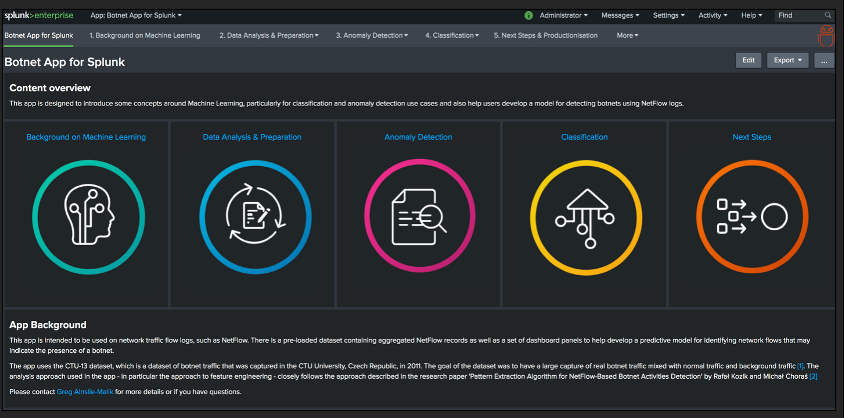Image resolution: width=844 pixels, height=418 pixels.
Task: Follow the Data Analysis & Preparation link
Action: [252, 137]
